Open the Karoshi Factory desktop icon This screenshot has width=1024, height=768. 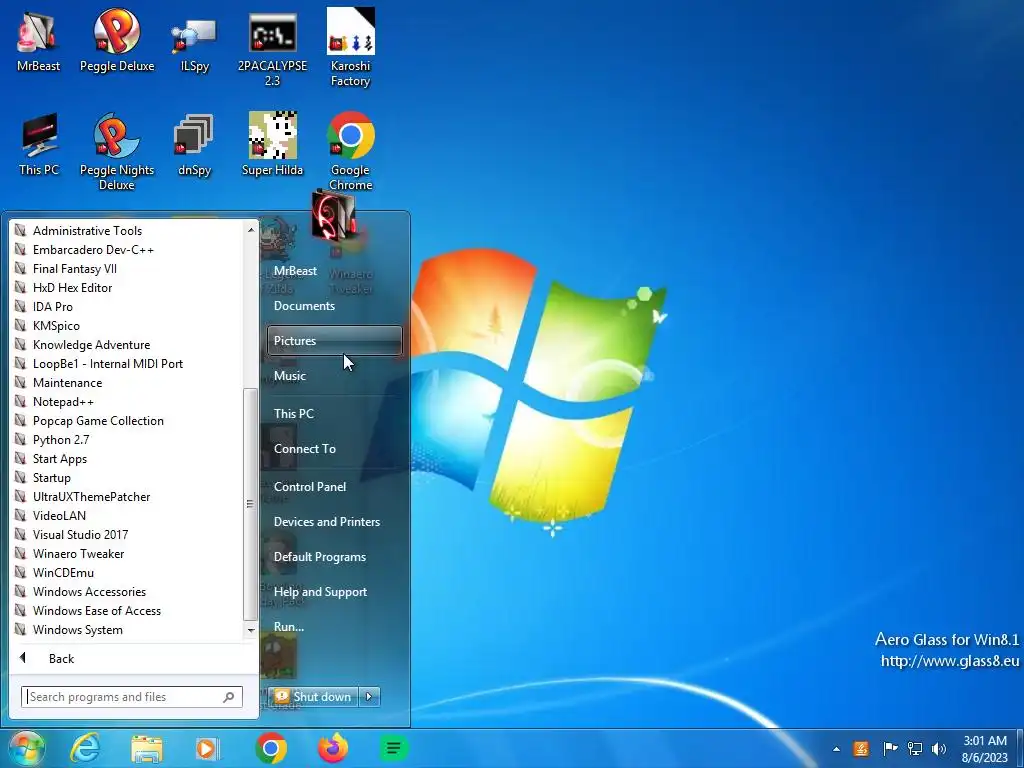350,48
